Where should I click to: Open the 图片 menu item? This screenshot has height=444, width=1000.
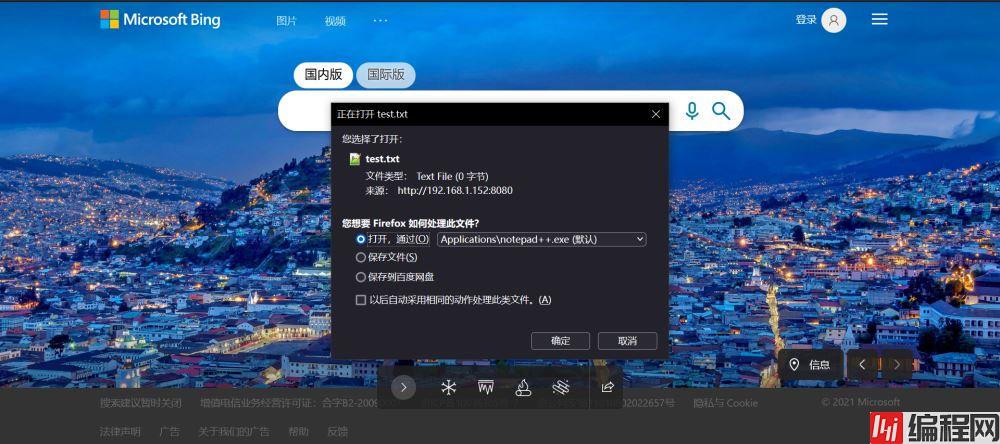click(x=286, y=20)
